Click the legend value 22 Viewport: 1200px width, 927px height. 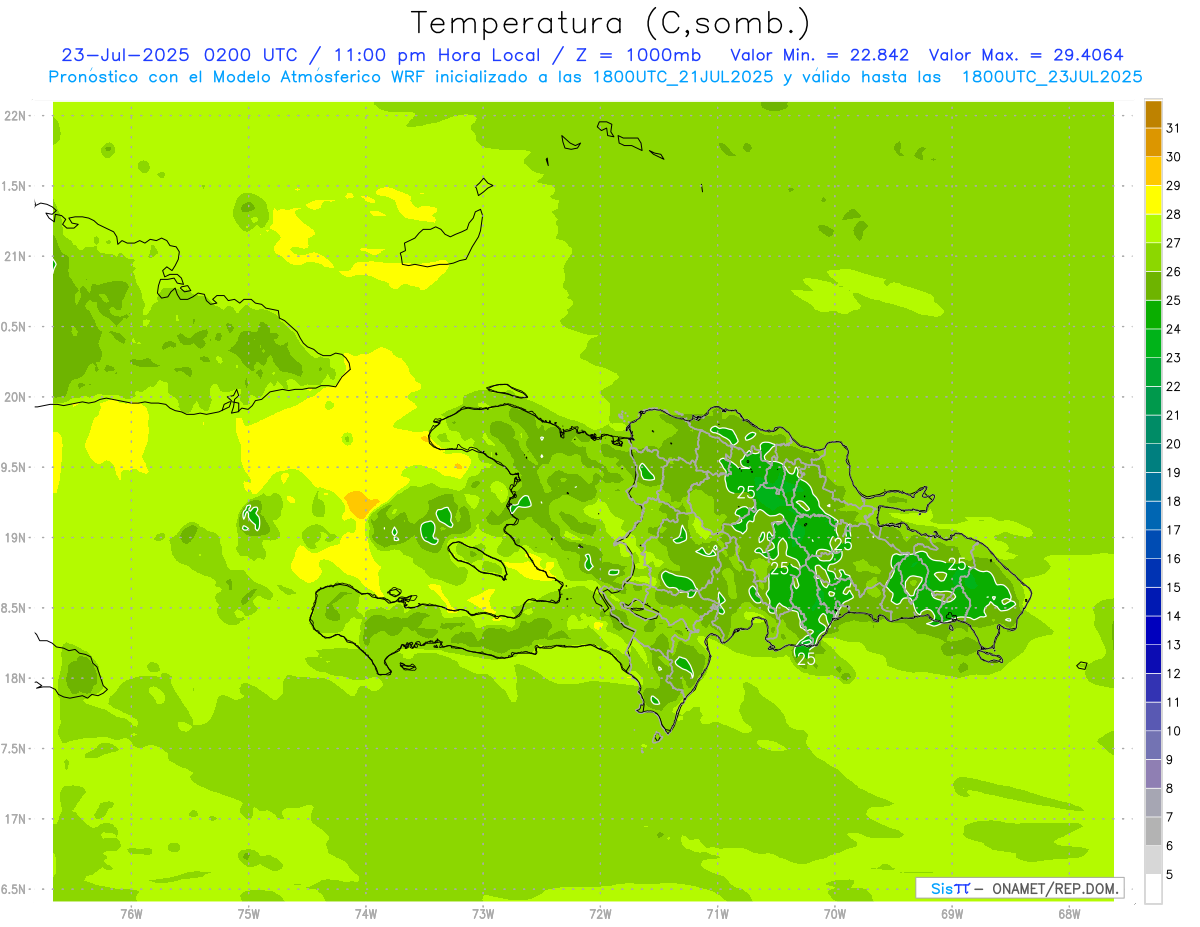point(1174,387)
